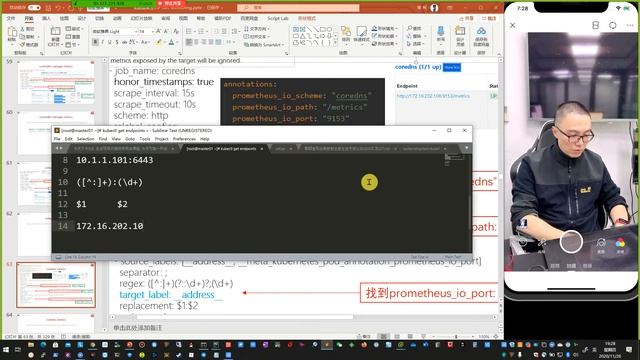This screenshot has width=640, height=360.
Task: Click the Paste icon in the ribbon
Action: 12,33
